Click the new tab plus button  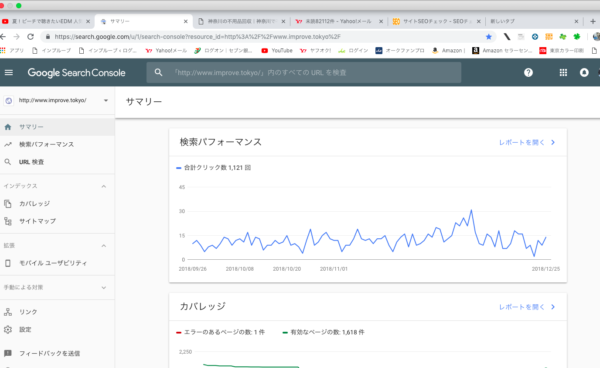593,21
